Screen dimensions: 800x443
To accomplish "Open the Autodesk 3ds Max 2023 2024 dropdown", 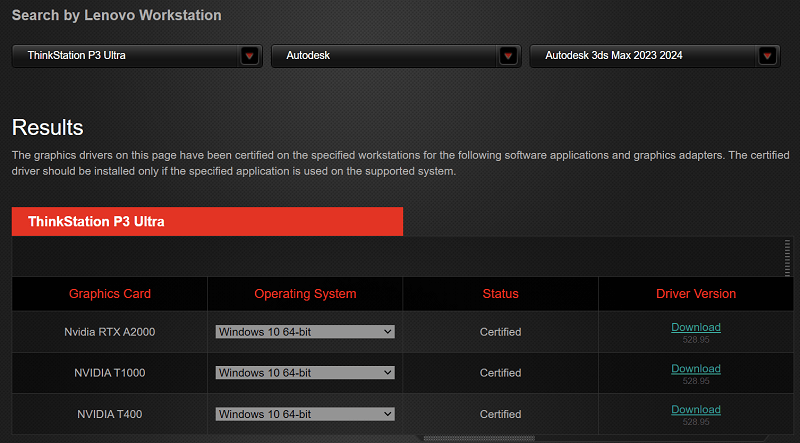I will point(655,56).
